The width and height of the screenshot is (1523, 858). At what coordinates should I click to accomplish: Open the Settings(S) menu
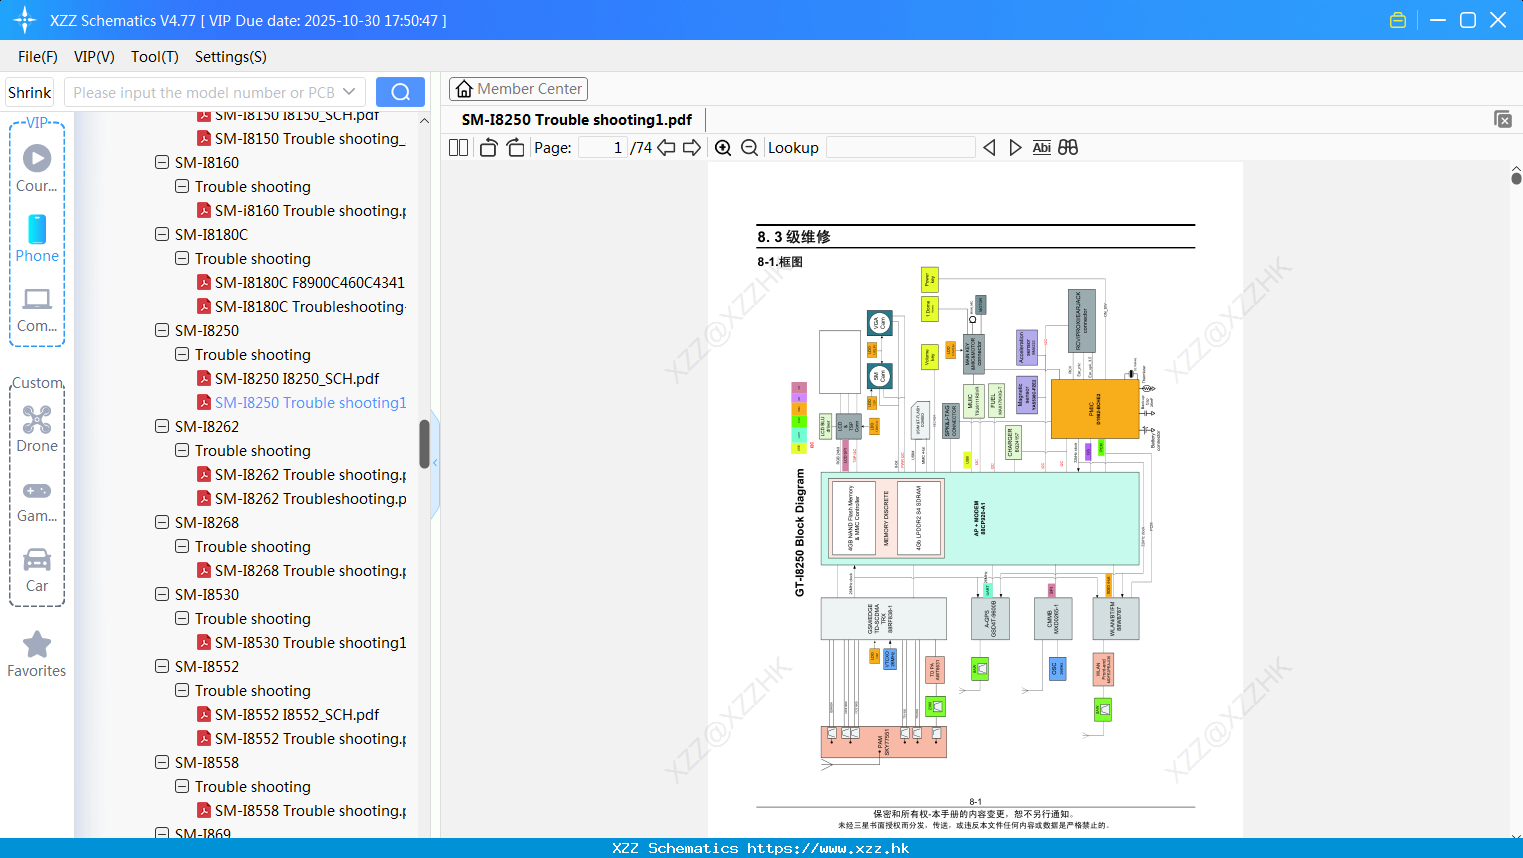coord(231,57)
